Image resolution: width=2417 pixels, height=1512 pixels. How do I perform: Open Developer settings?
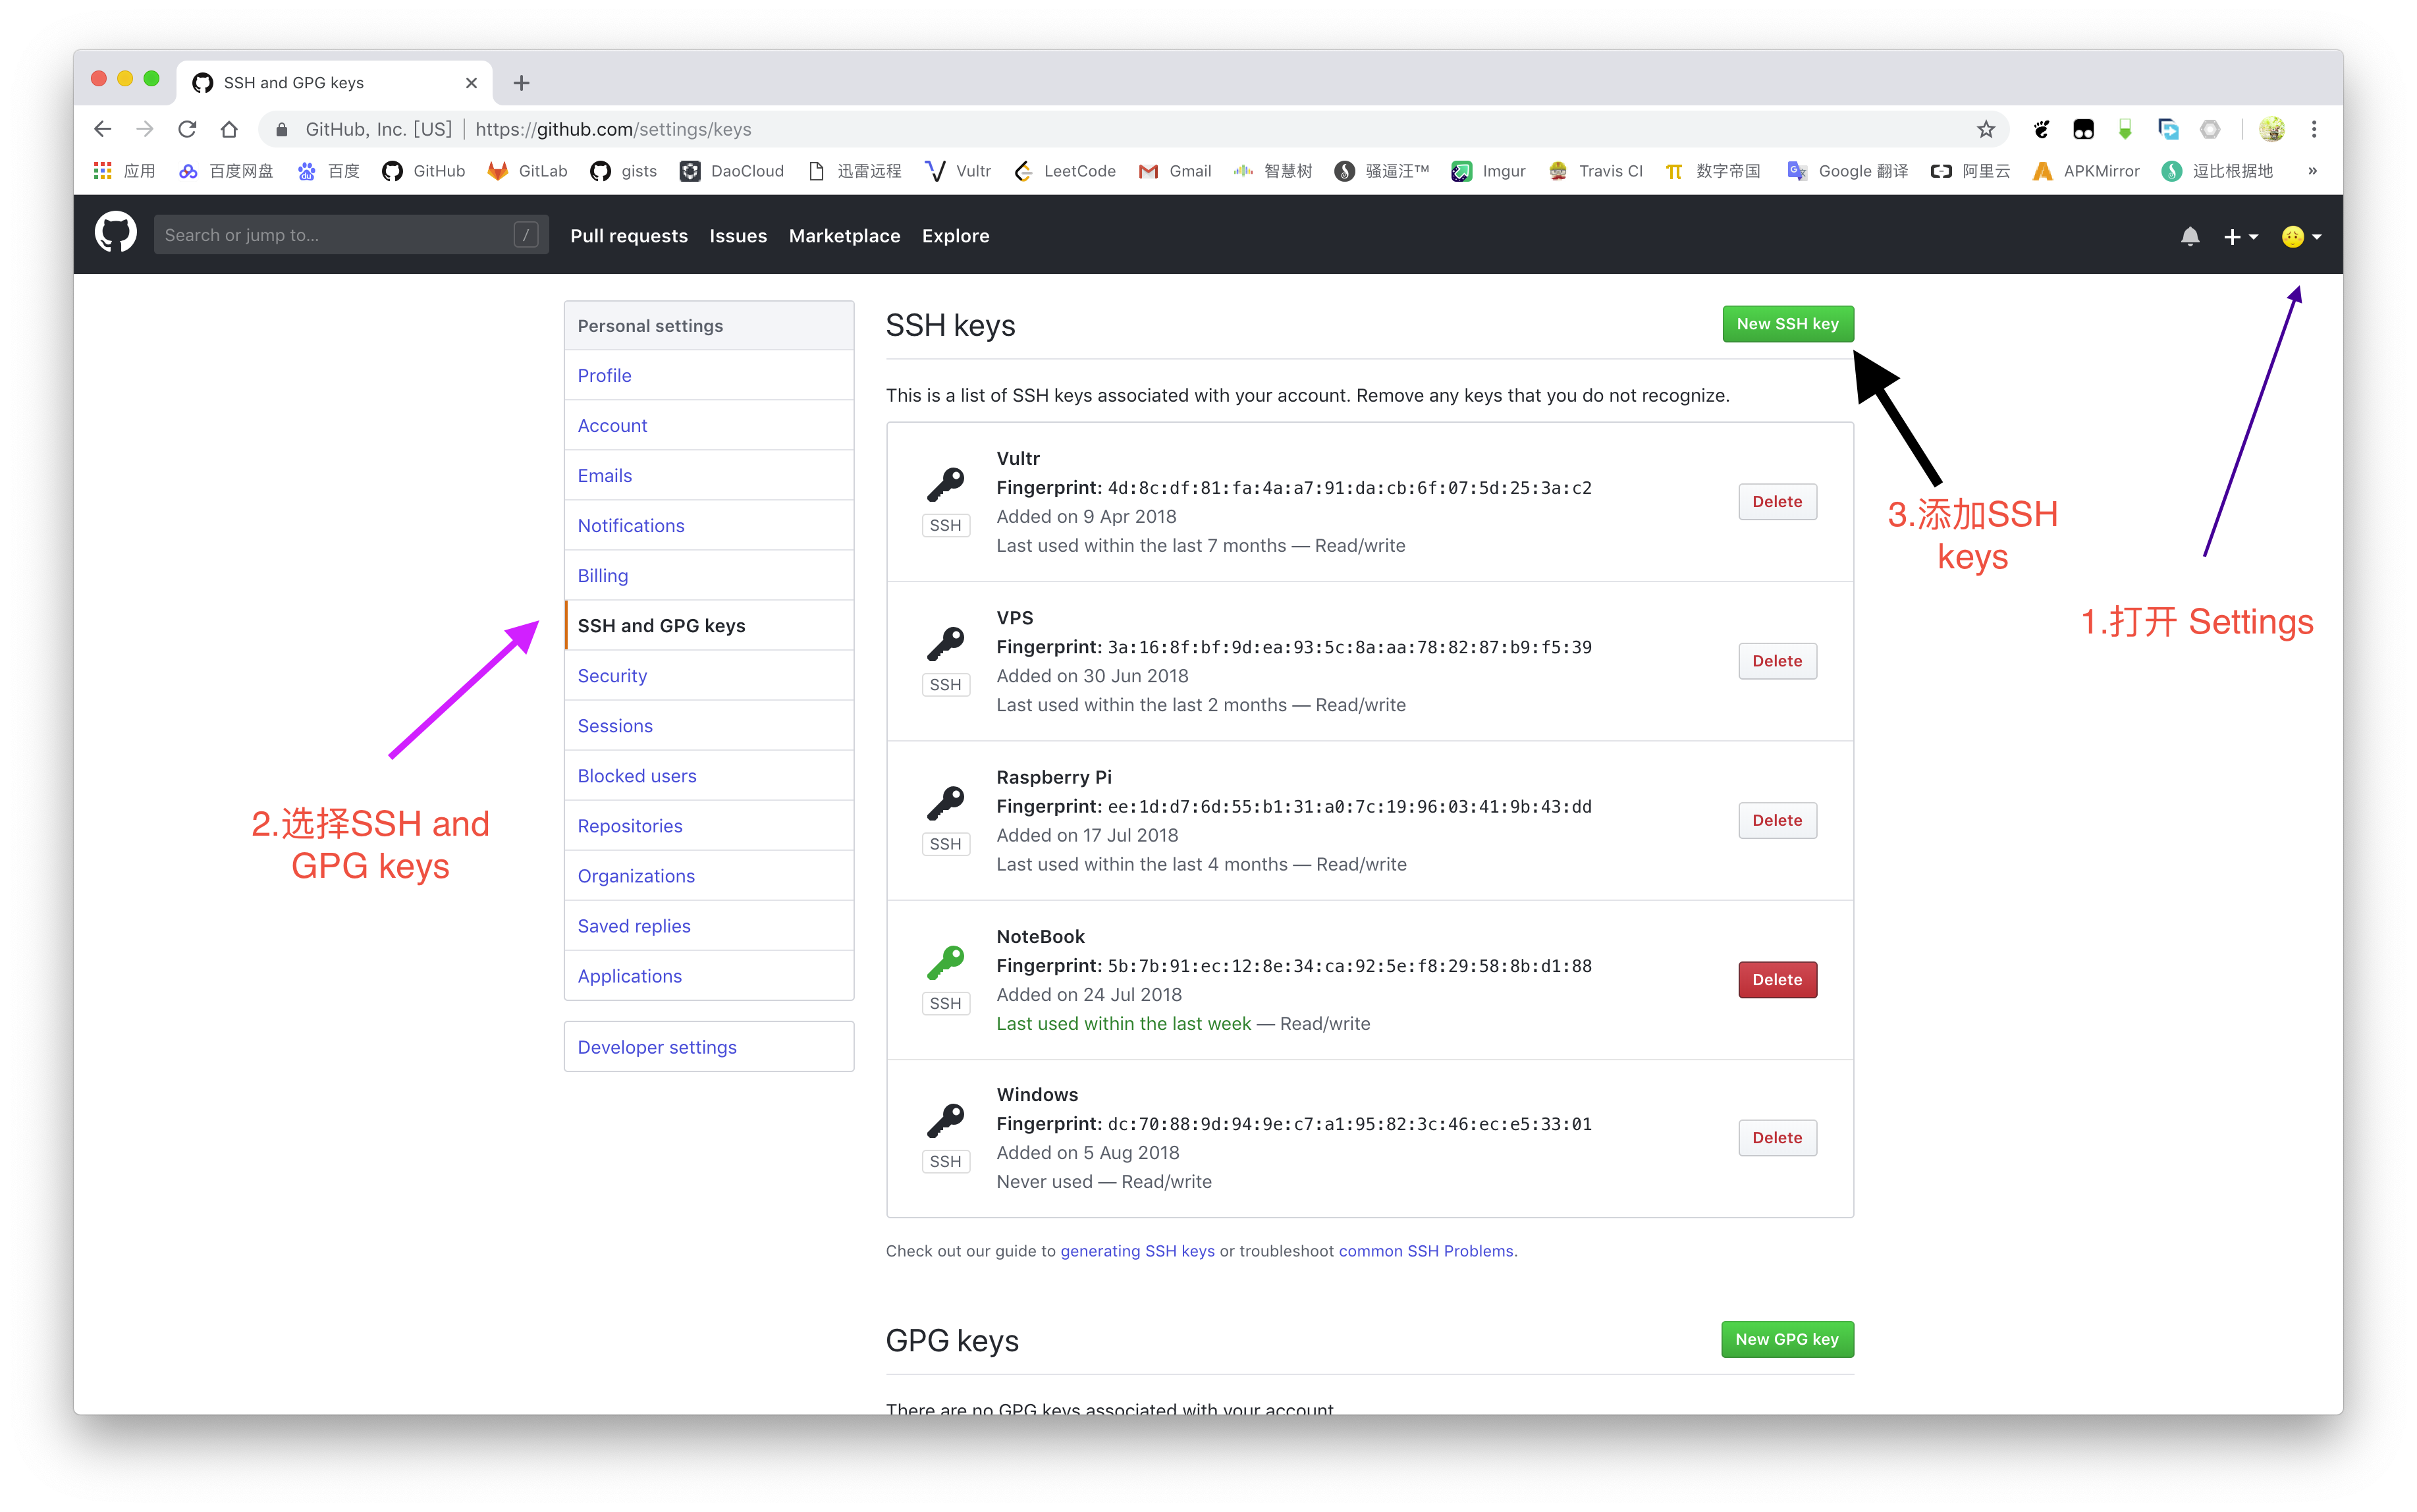coord(709,1046)
